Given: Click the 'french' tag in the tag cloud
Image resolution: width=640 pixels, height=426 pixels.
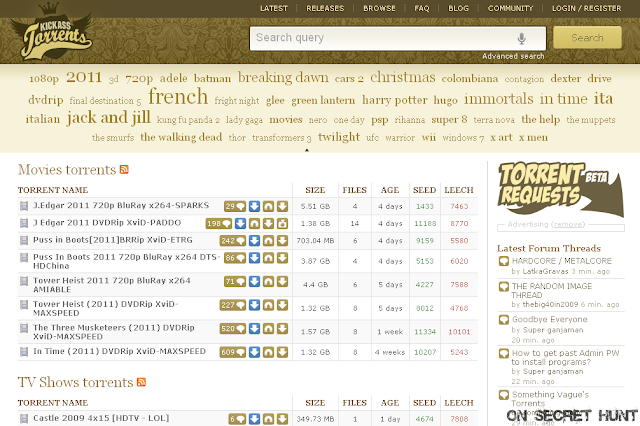Looking at the screenshot, I should click(x=178, y=97).
